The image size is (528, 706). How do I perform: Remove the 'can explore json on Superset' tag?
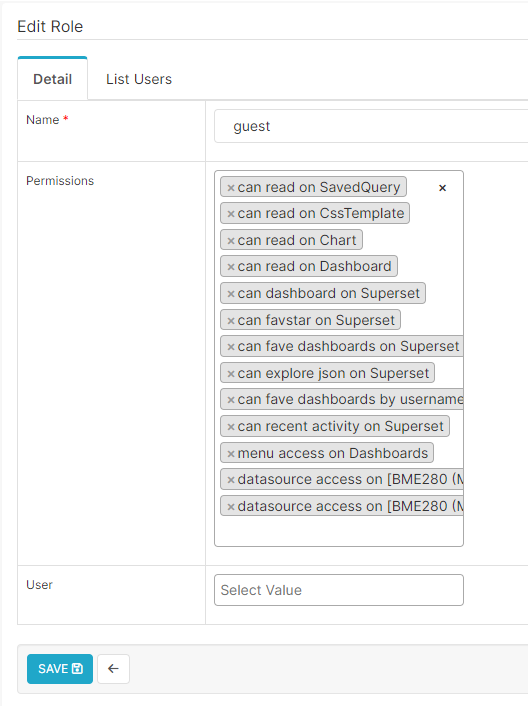coord(231,374)
